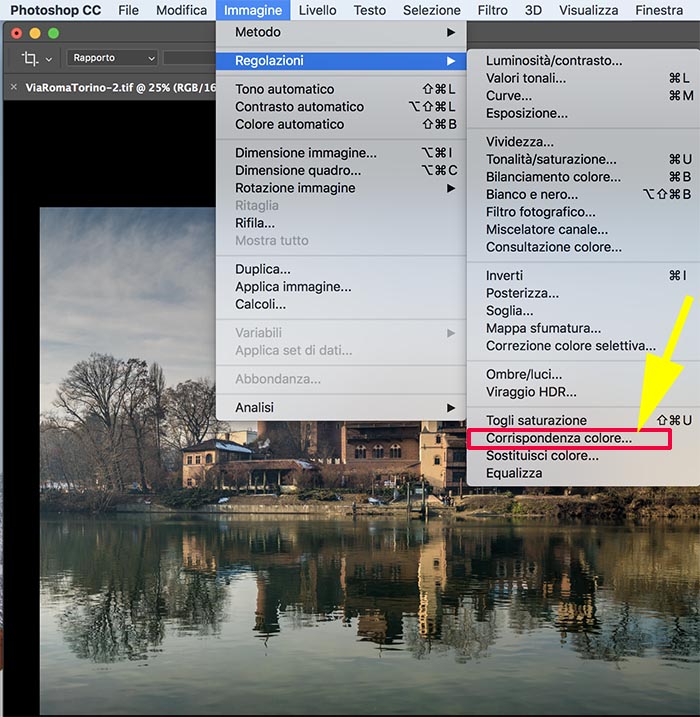This screenshot has height=717, width=700.
Task: Click the Immagine menu
Action: pos(253,10)
